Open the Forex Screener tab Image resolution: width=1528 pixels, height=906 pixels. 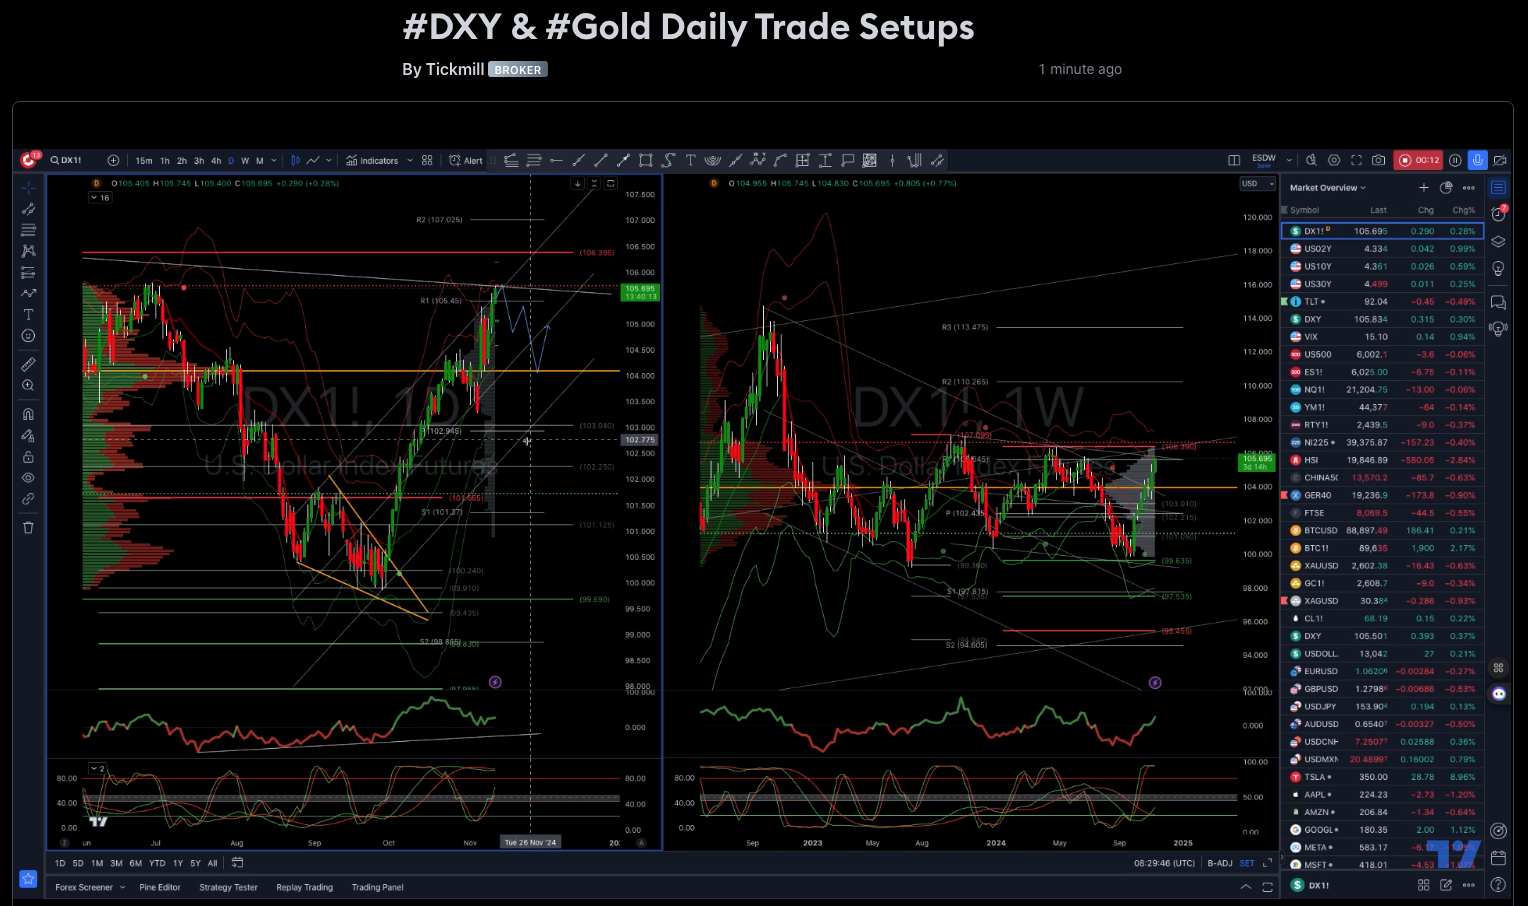84,887
